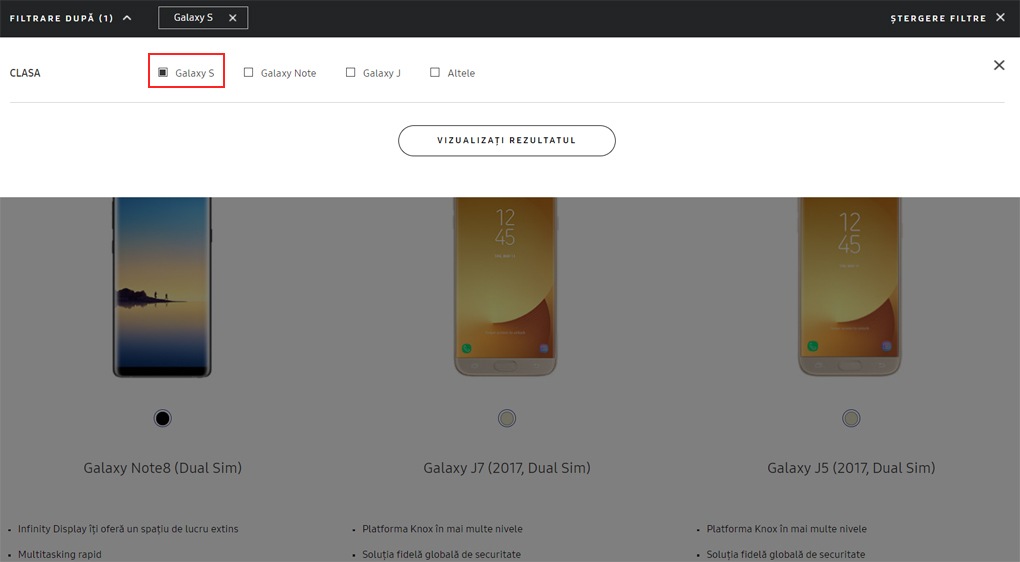Select gold color swatch for Galaxy J7
This screenshot has width=1020, height=562.
point(507,418)
